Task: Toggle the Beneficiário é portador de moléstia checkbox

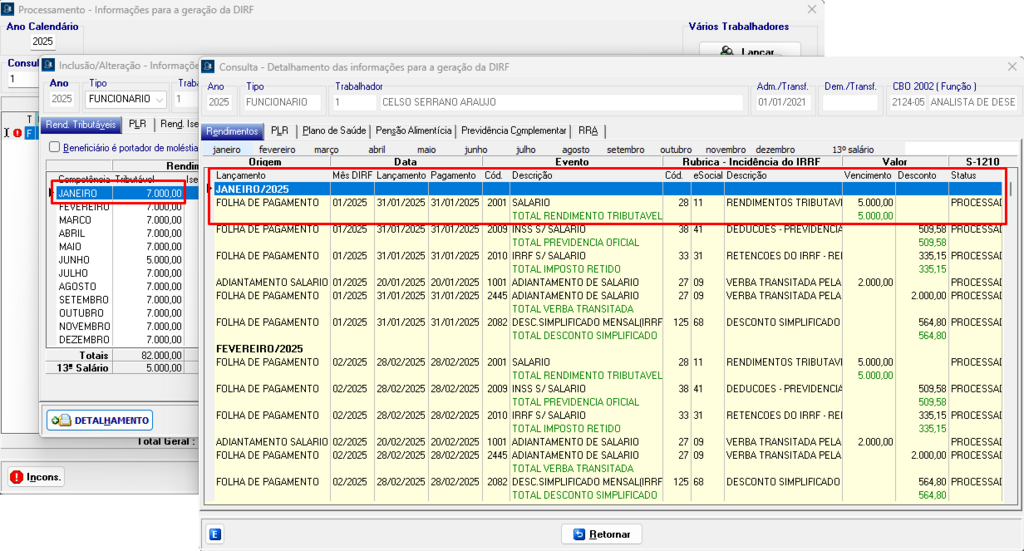Action: [x=55, y=147]
